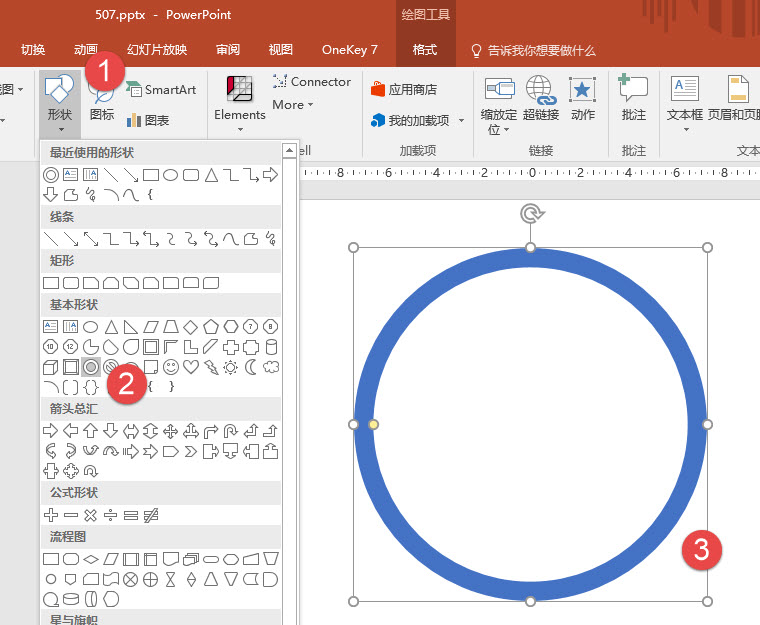Viewport: 760px width, 625px height.
Task: Choose the crescent moon shape
Action: pyautogui.click(x=251, y=367)
